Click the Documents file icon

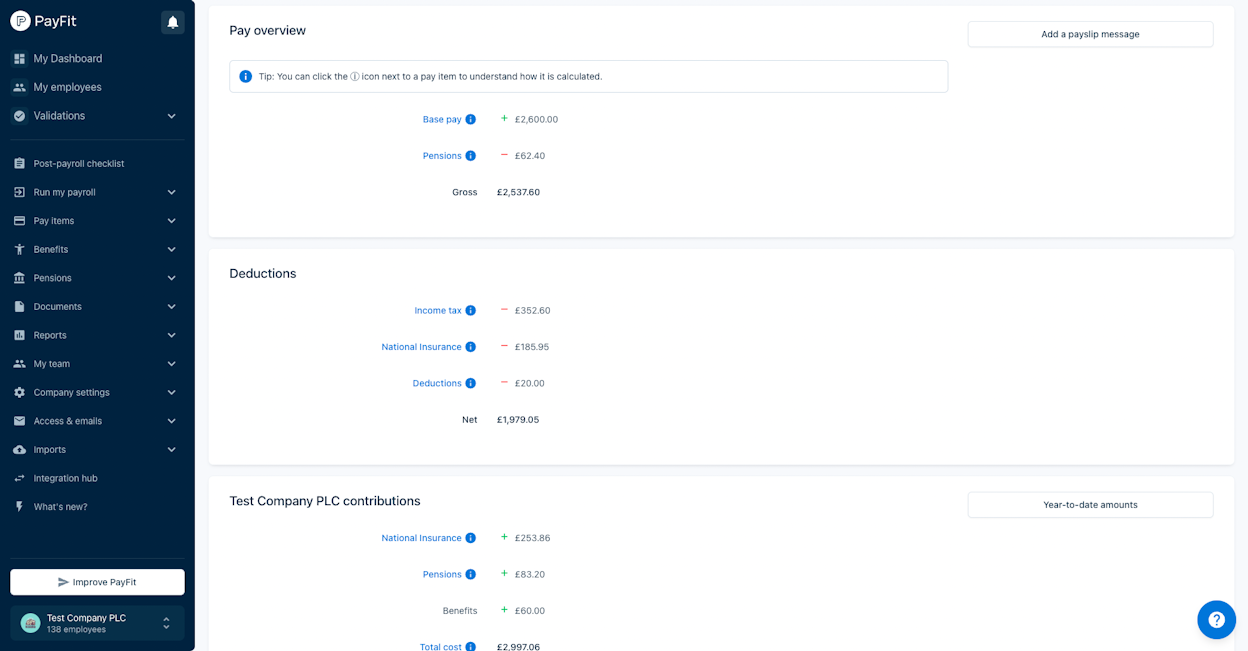click(x=19, y=307)
